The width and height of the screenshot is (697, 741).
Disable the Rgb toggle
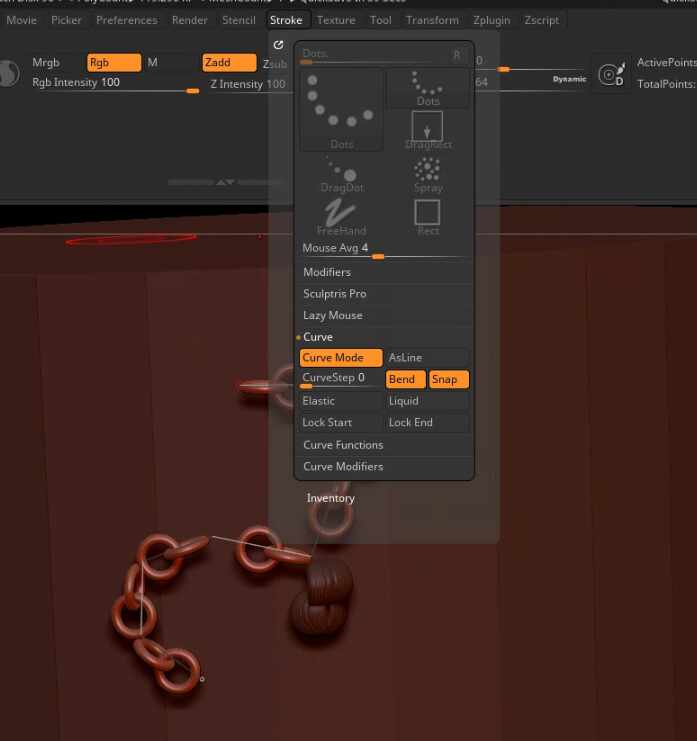pyautogui.click(x=114, y=62)
